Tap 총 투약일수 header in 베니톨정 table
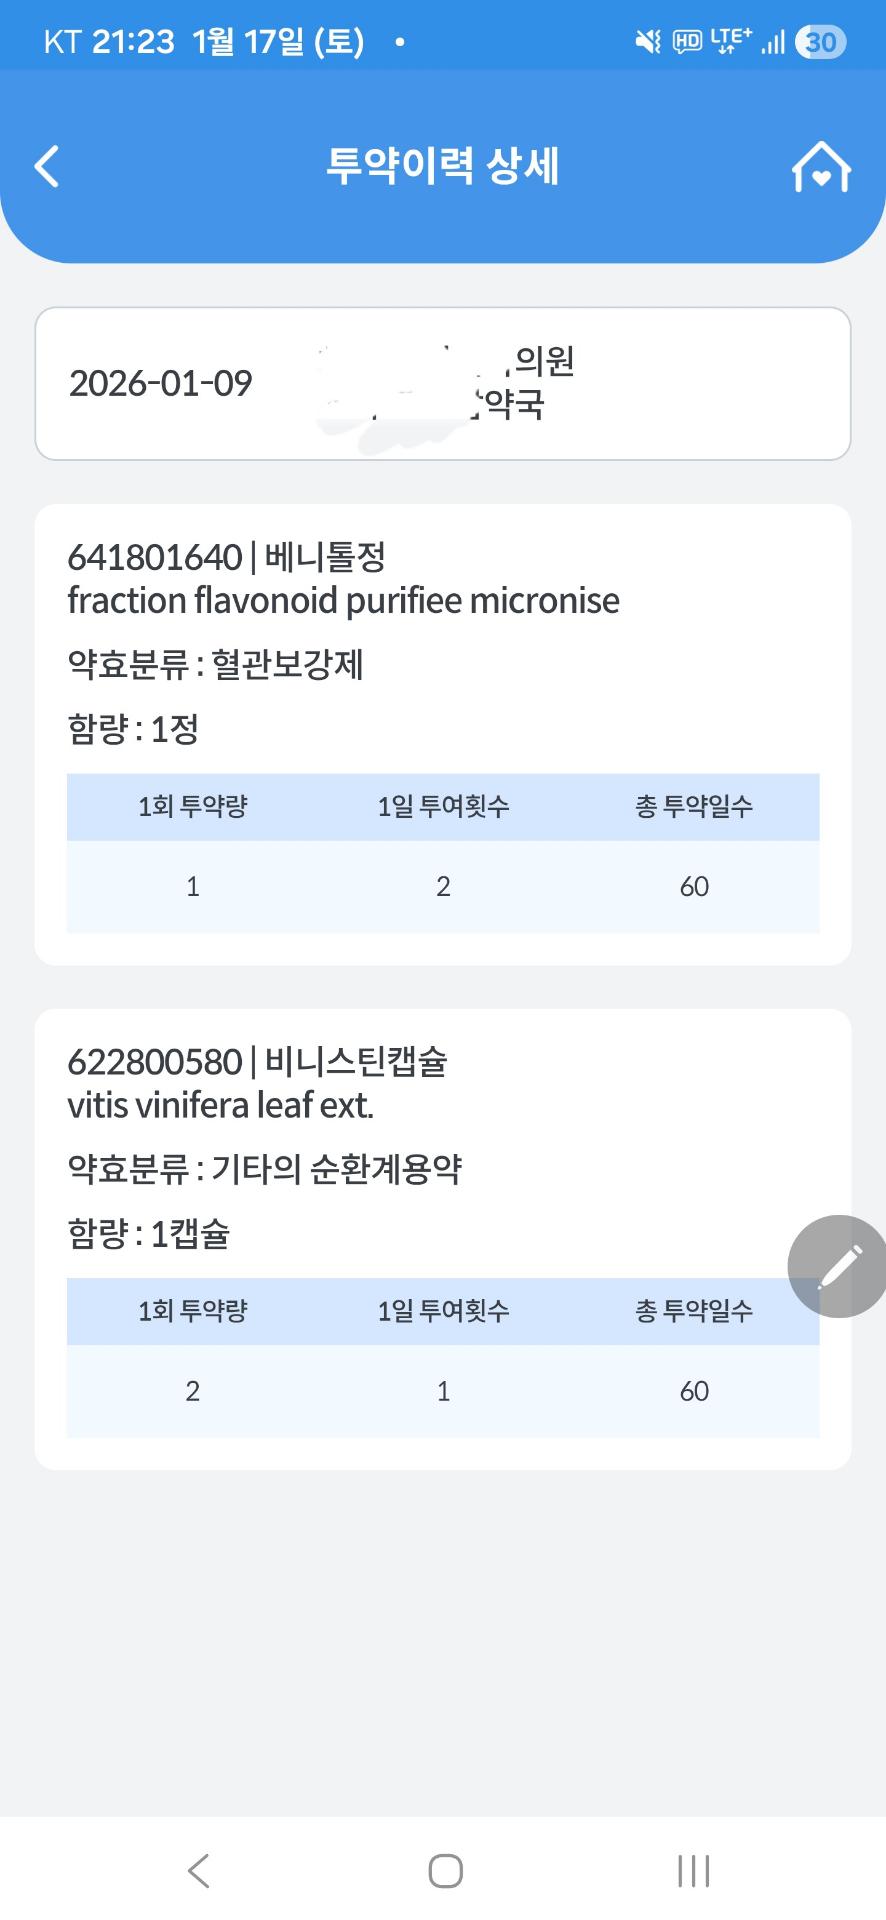The width and height of the screenshot is (886, 1920). [694, 807]
